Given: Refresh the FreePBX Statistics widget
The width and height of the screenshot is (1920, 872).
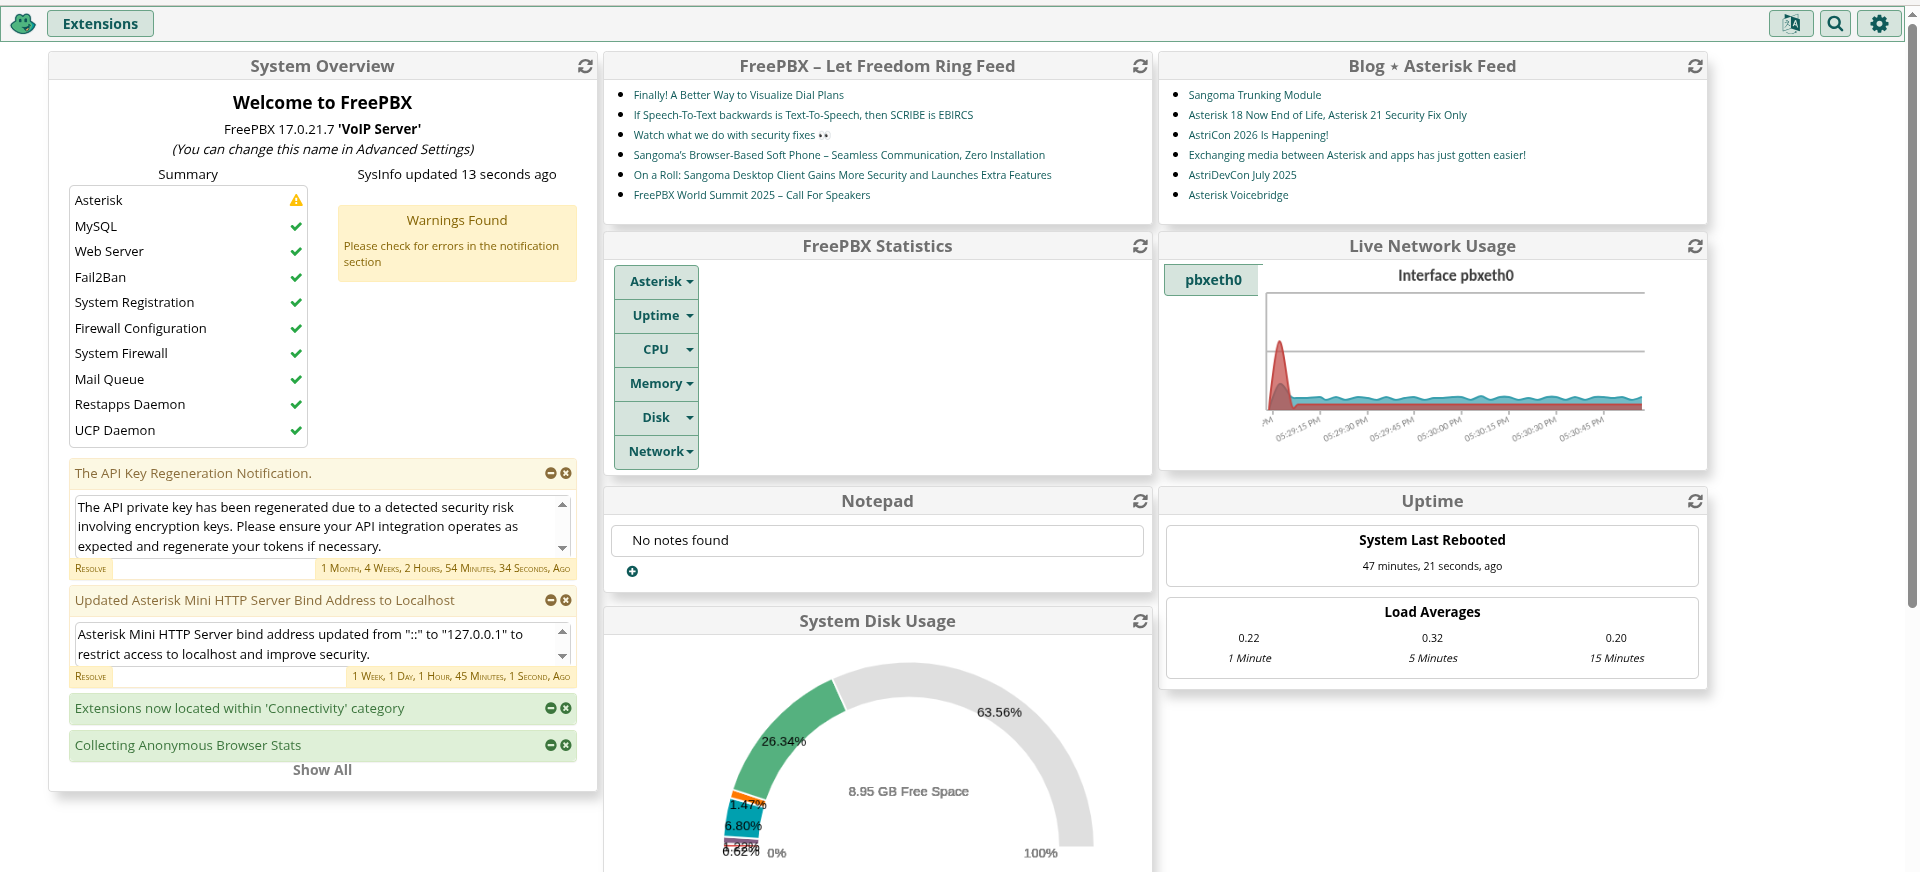Looking at the screenshot, I should (x=1140, y=246).
